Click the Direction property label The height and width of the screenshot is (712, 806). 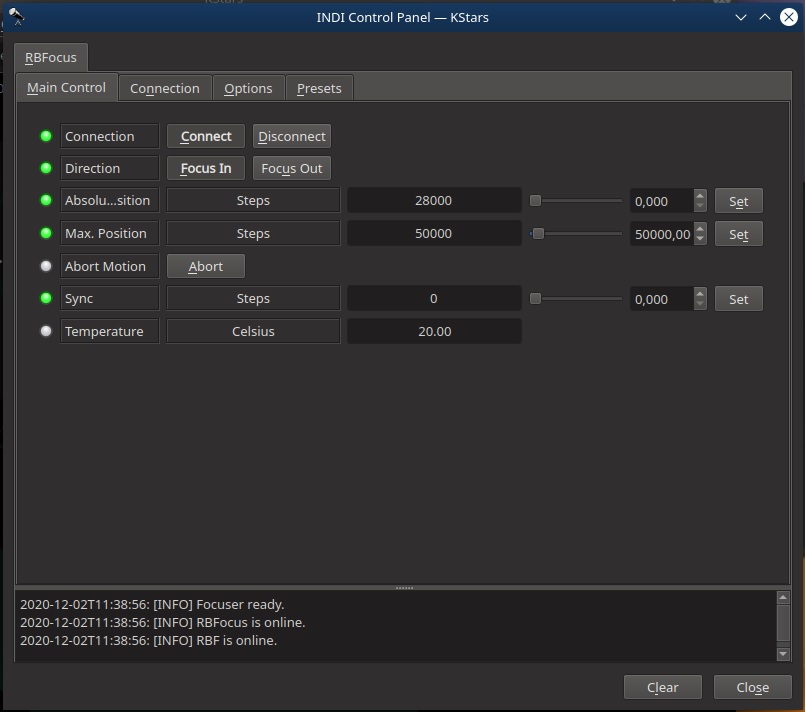[x=109, y=168]
